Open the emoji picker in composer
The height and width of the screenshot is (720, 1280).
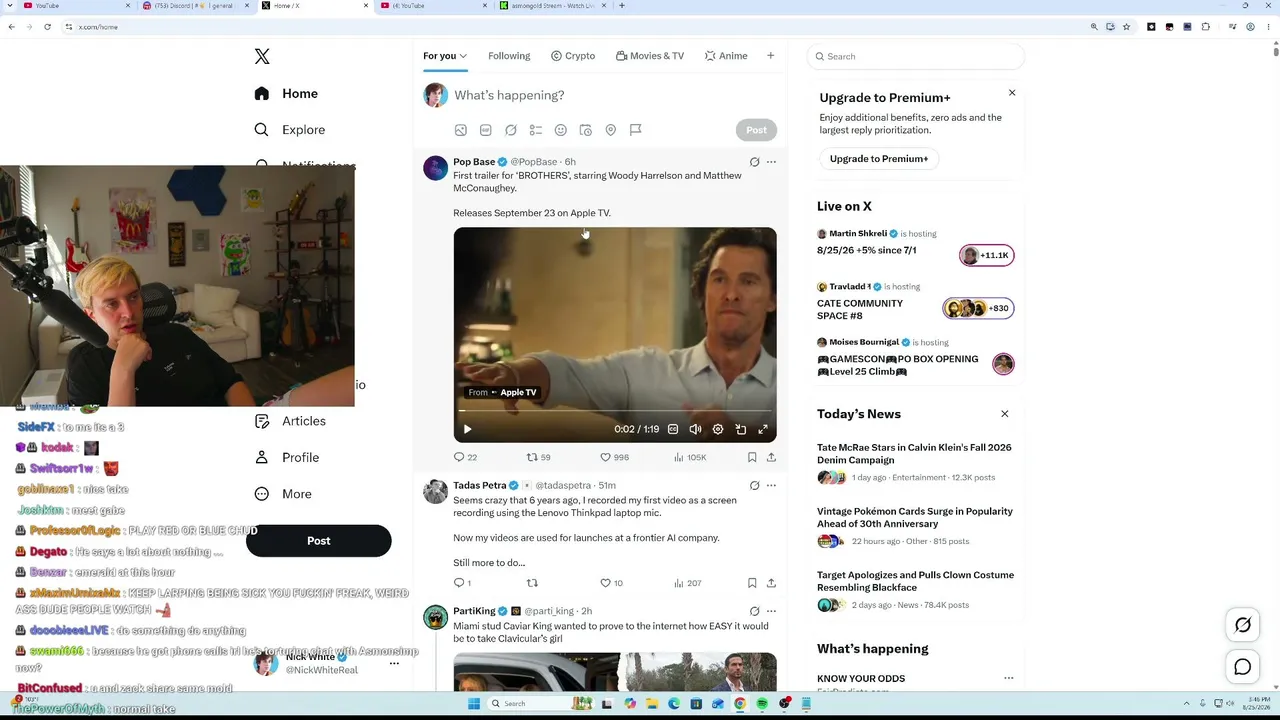click(x=560, y=130)
